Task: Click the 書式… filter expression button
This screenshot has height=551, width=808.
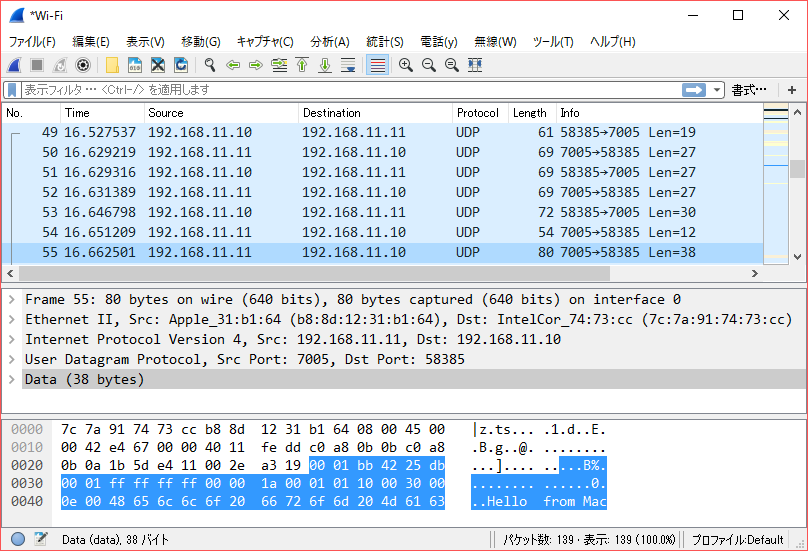Action: [x=749, y=90]
